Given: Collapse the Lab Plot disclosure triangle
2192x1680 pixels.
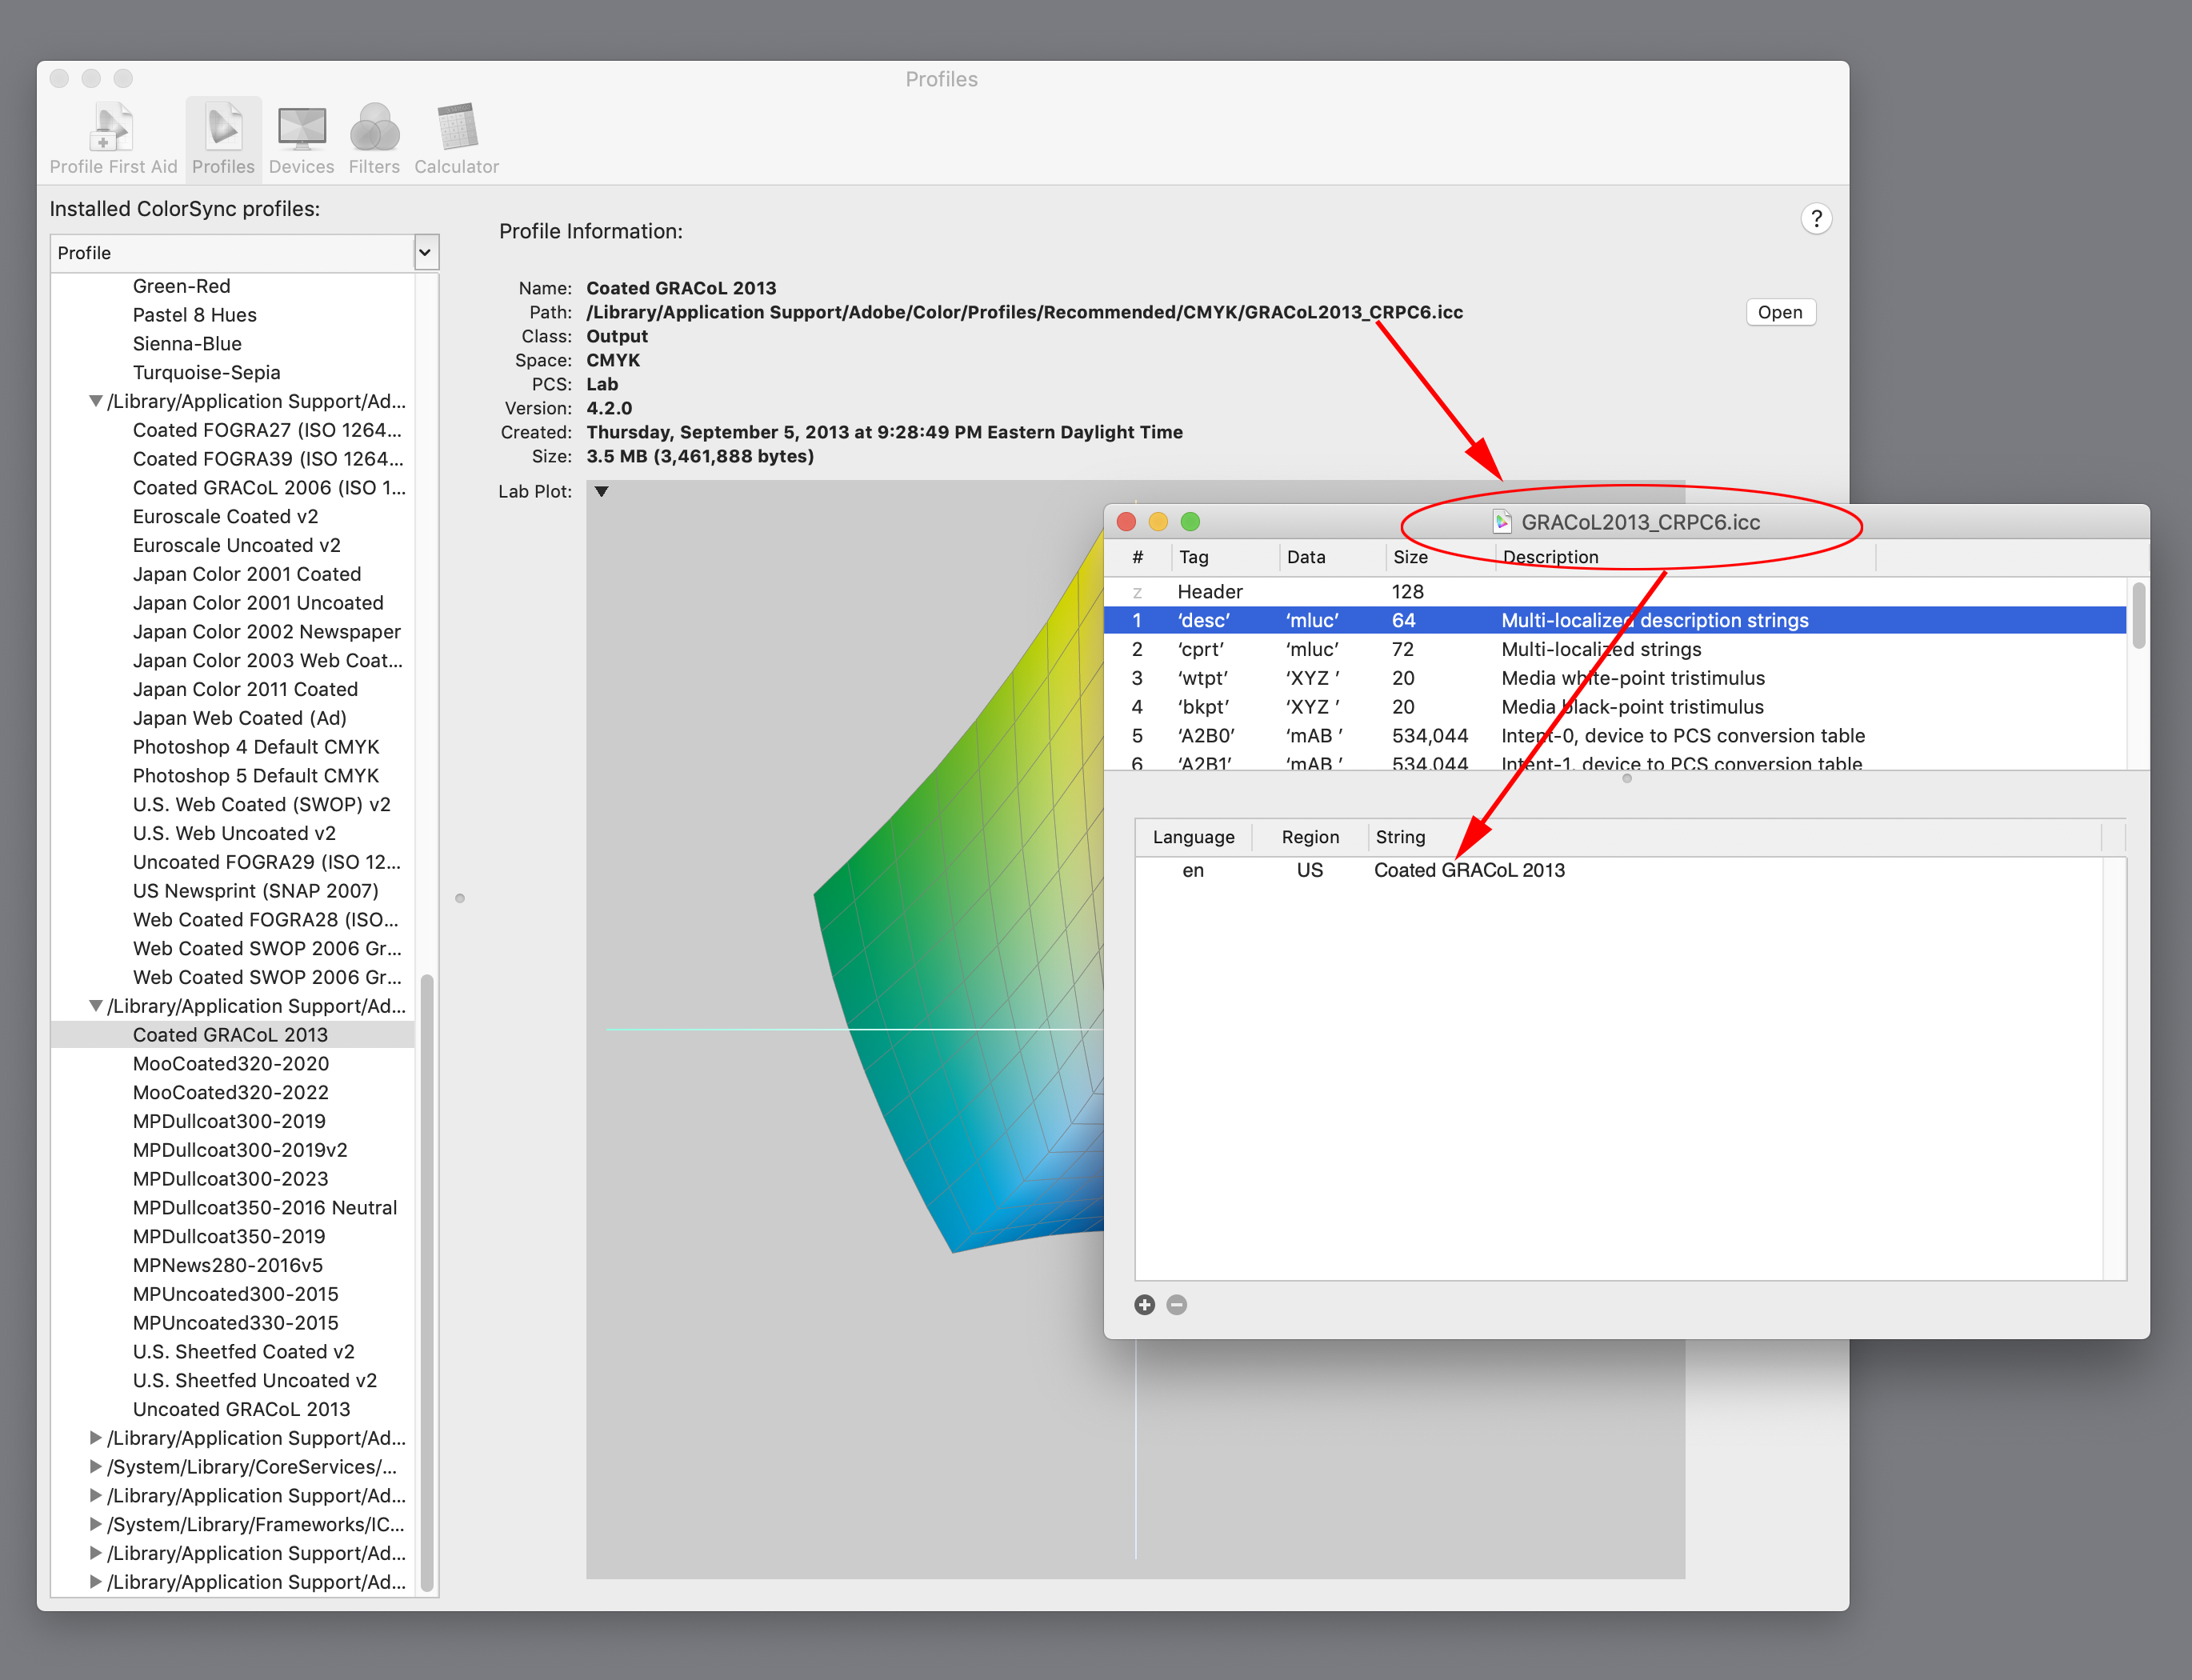Looking at the screenshot, I should pos(601,491).
